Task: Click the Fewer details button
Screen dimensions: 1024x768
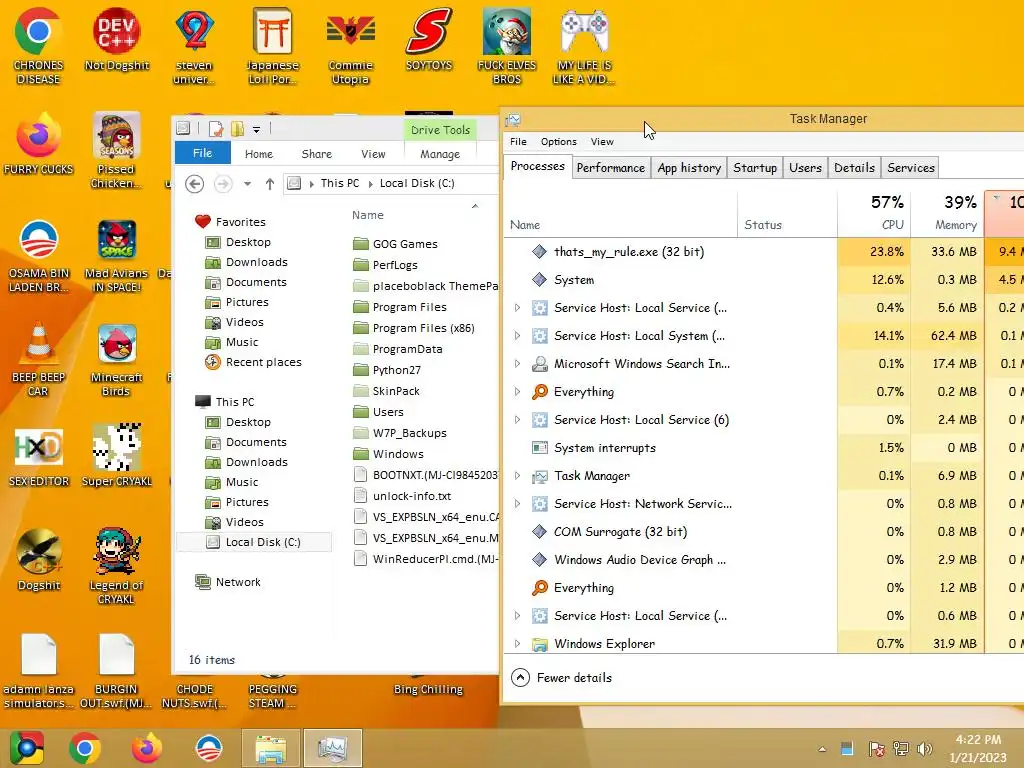Action: point(562,678)
